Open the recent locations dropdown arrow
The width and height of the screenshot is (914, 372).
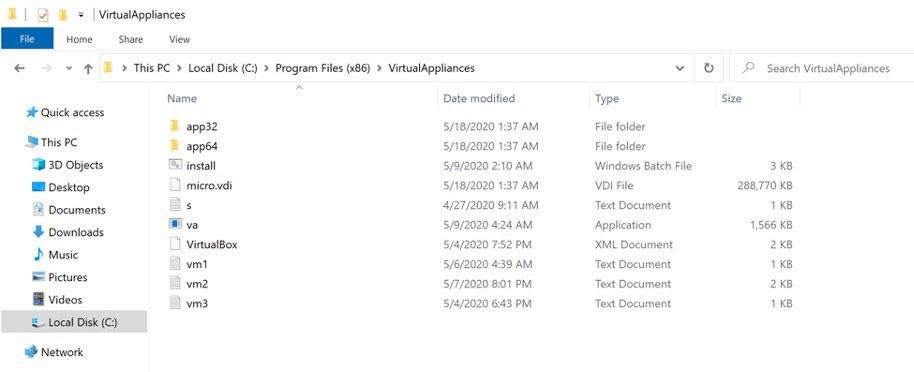69,68
